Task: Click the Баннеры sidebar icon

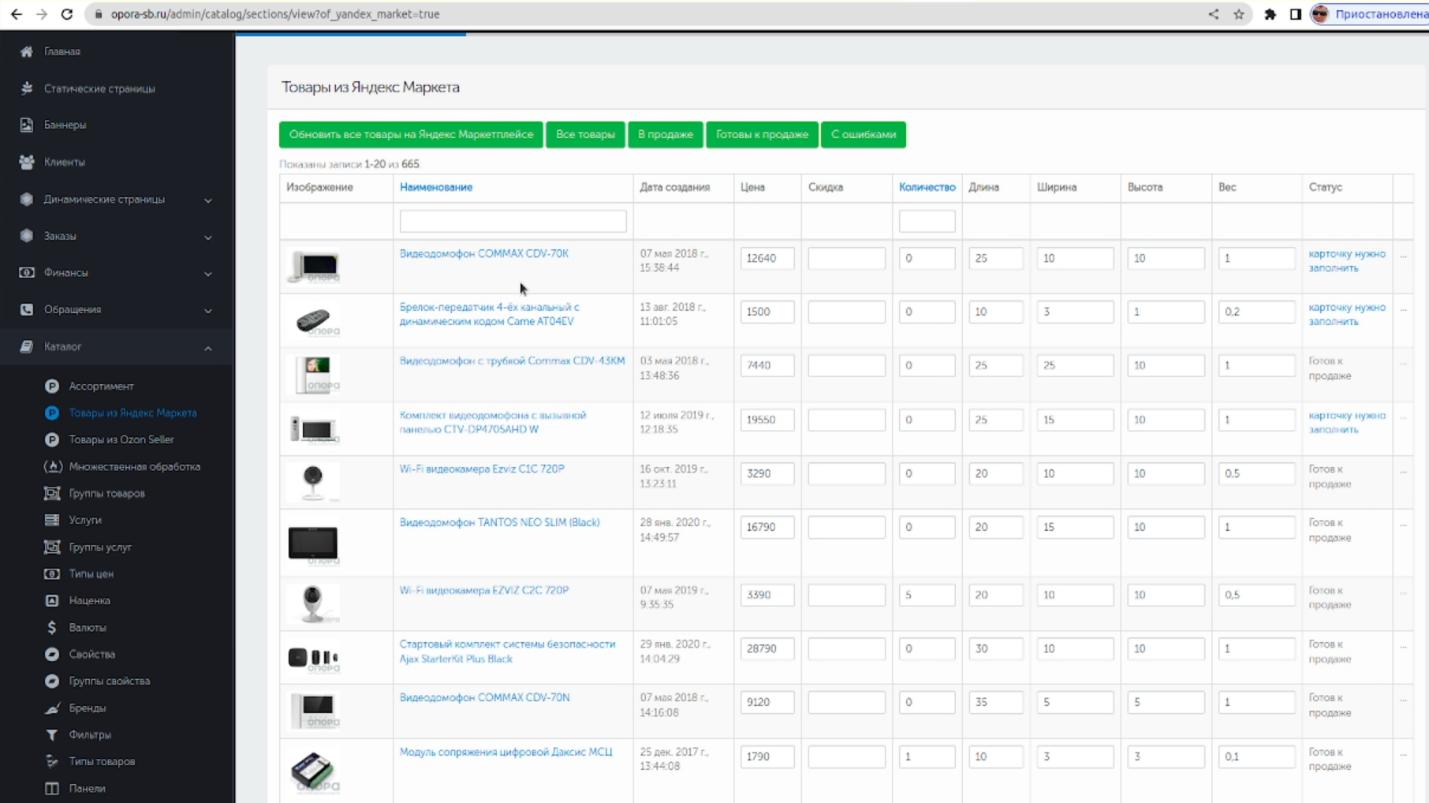Action: coord(27,125)
